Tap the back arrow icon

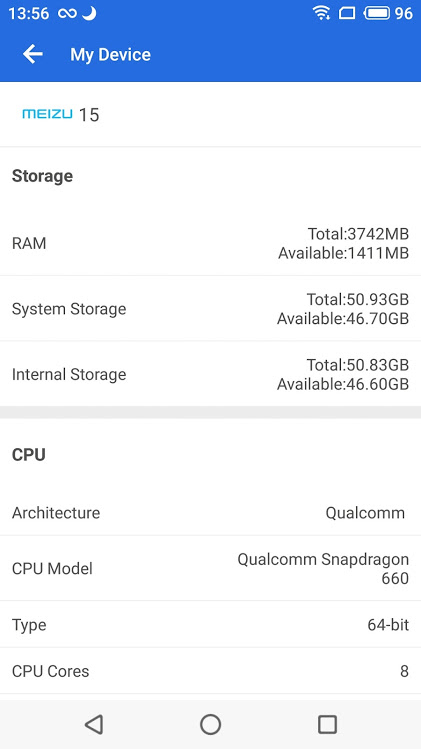click(x=33, y=54)
